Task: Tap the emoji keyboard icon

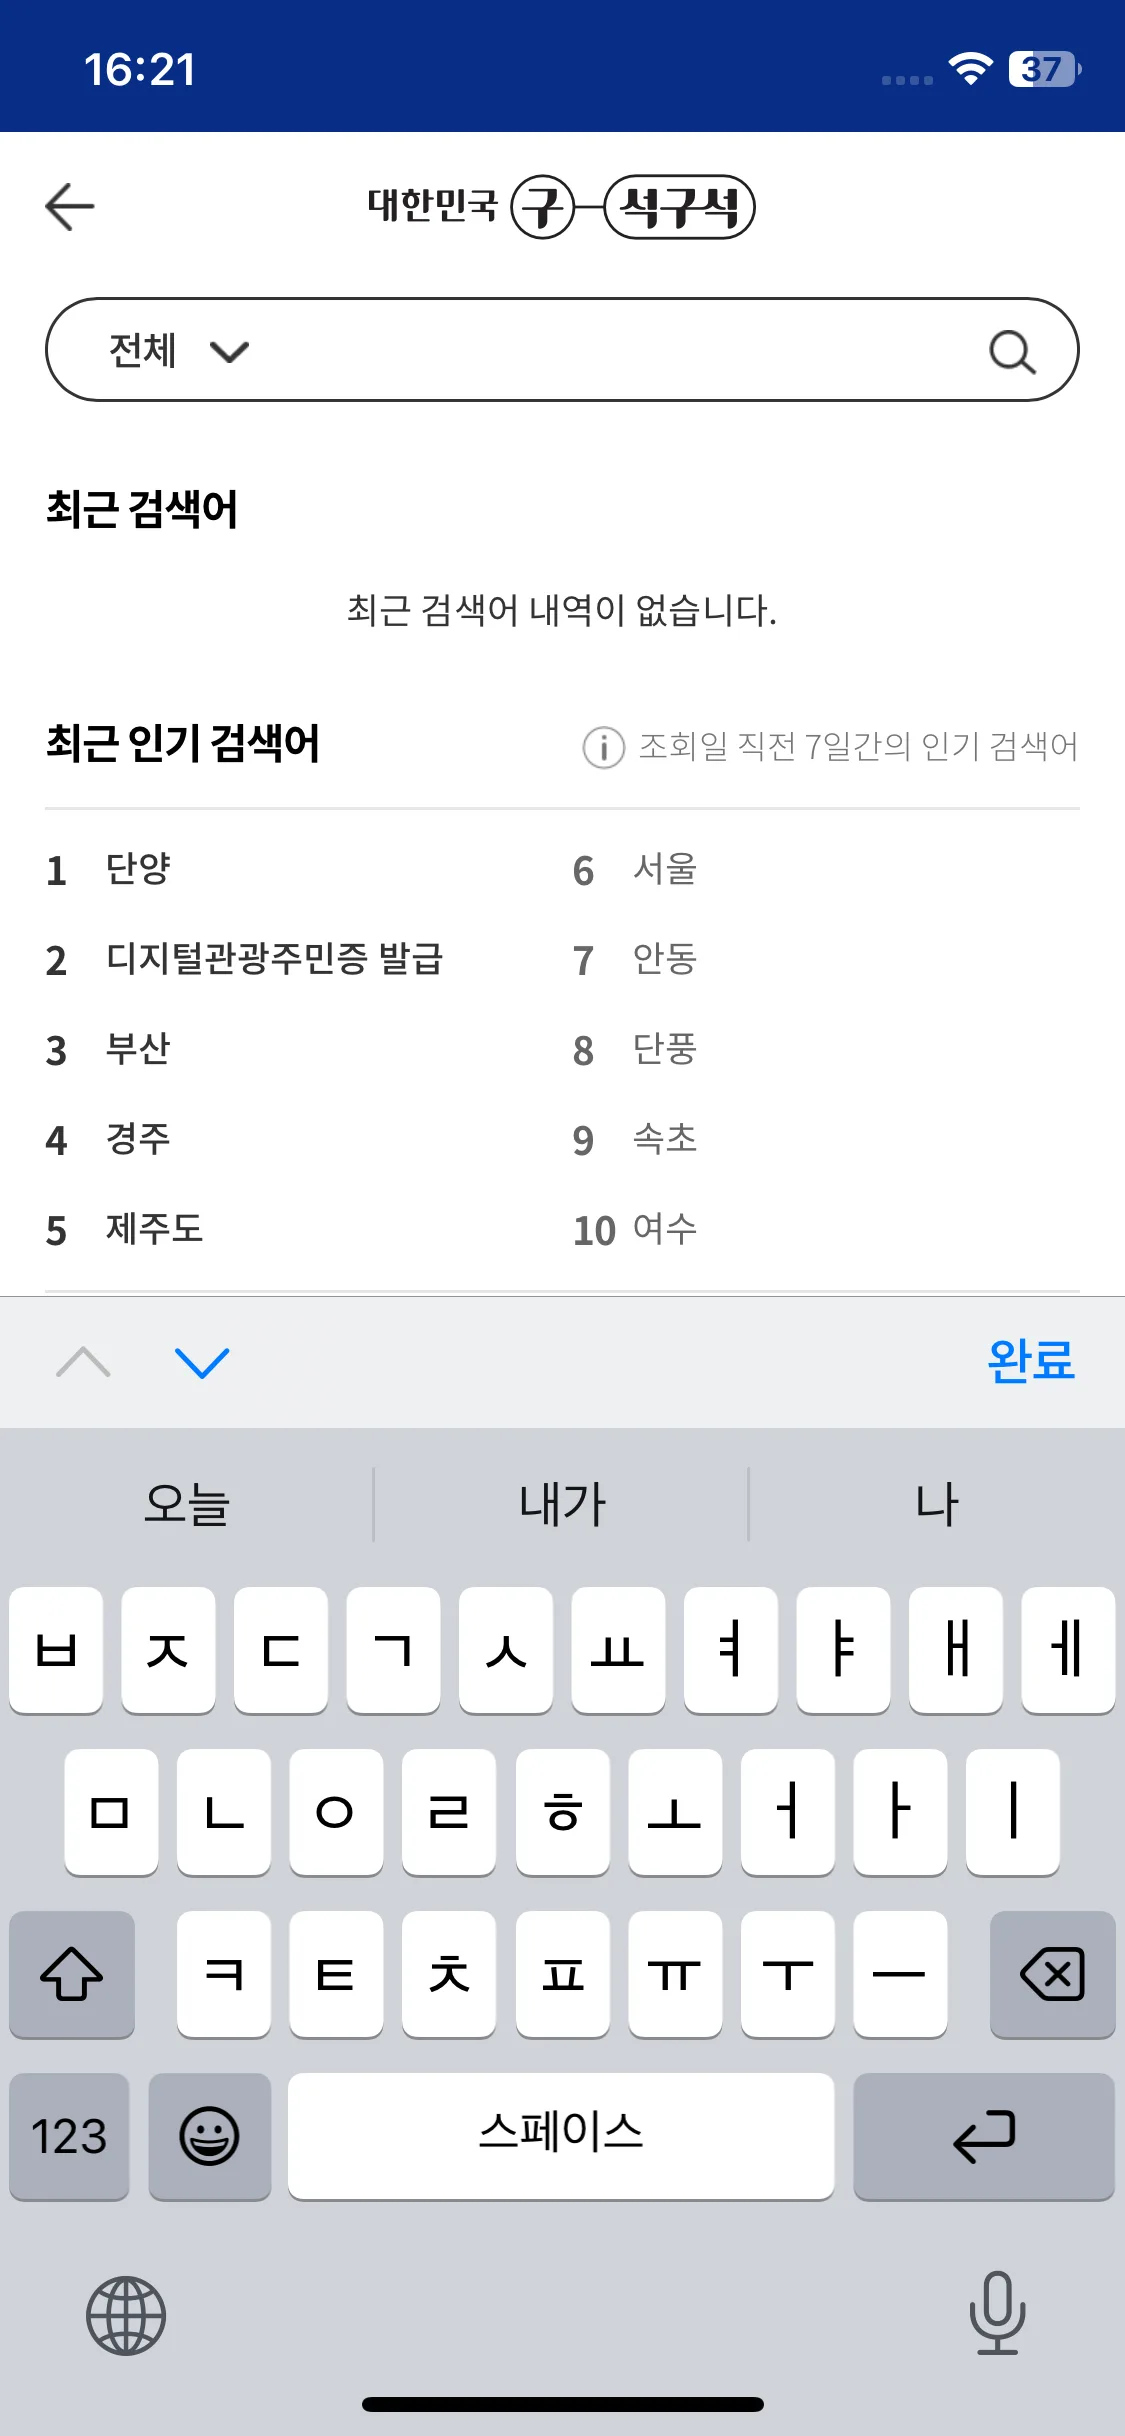Action: tap(209, 2136)
